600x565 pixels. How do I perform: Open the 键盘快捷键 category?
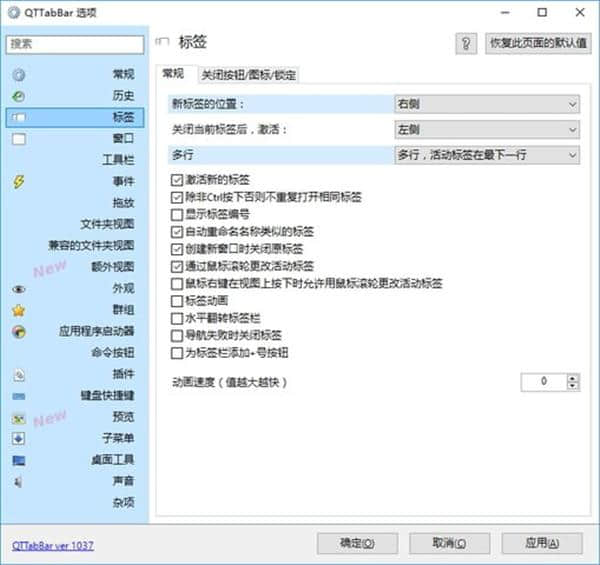point(75,395)
